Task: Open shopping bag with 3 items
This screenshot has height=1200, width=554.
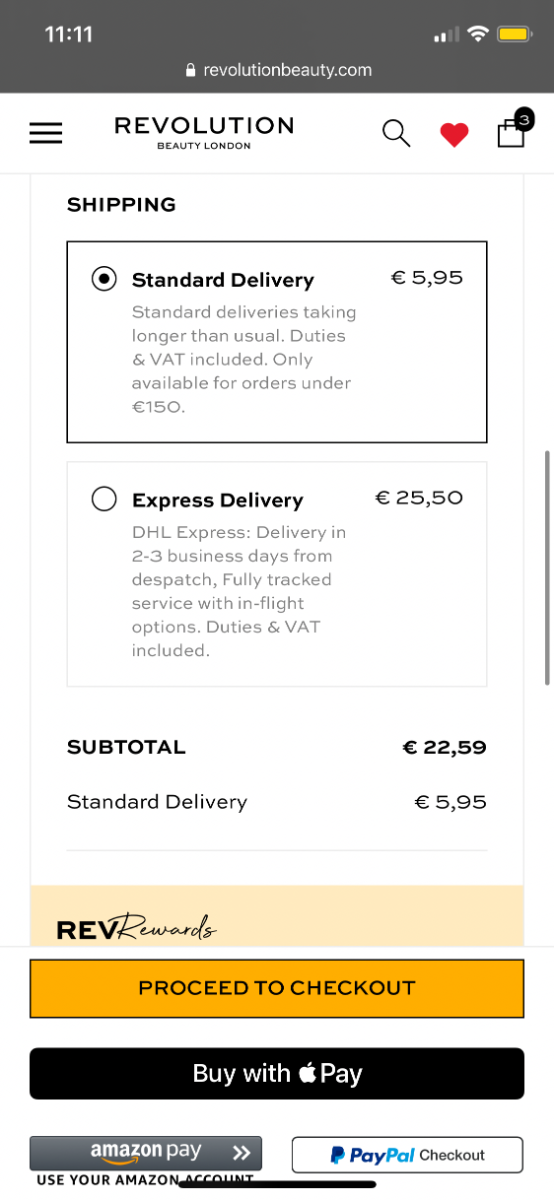Action: [x=513, y=129]
